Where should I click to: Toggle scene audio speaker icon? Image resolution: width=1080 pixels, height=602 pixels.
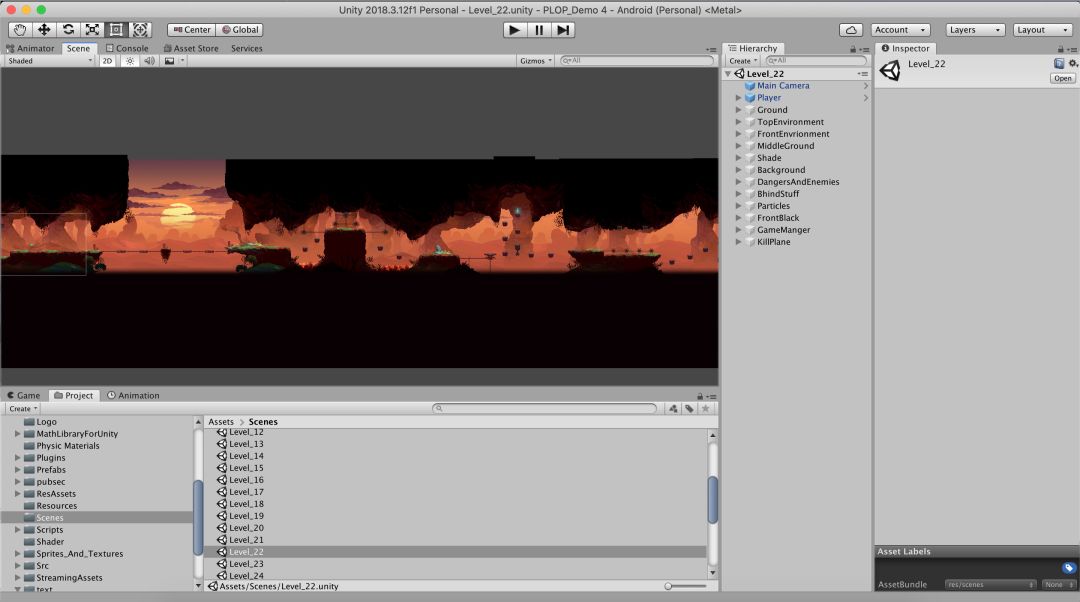click(149, 61)
